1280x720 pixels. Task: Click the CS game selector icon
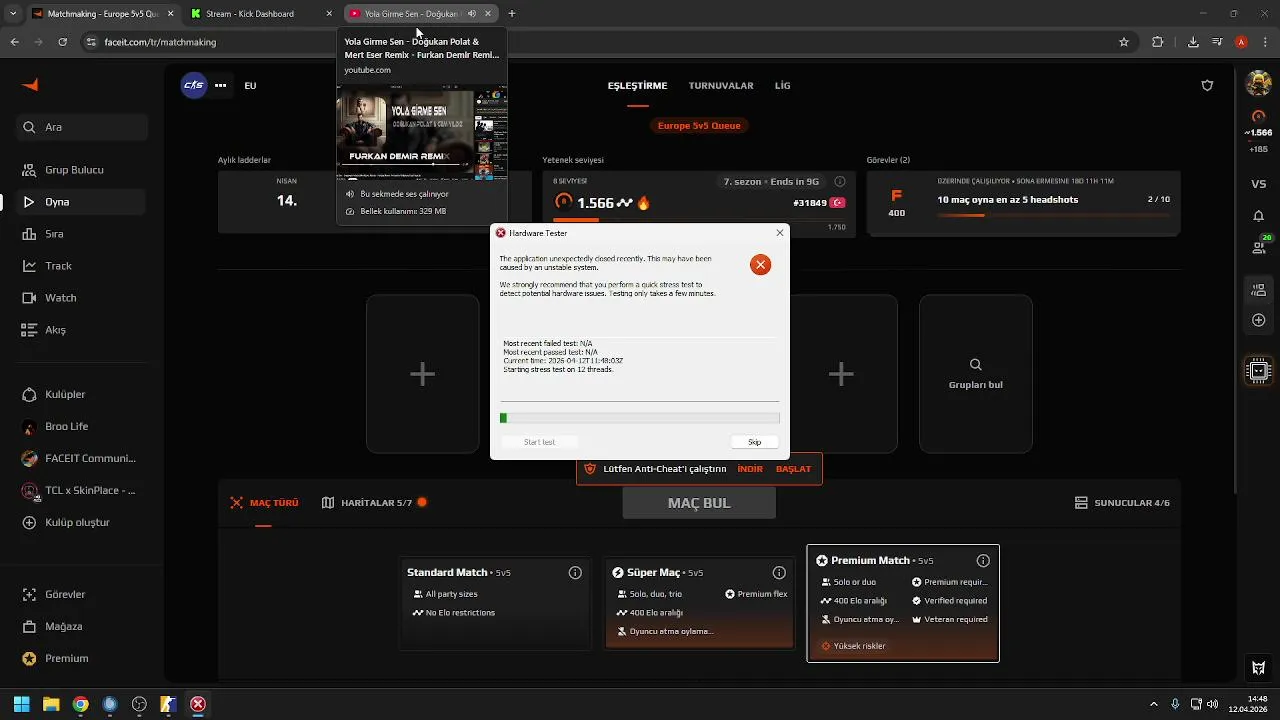[193, 85]
